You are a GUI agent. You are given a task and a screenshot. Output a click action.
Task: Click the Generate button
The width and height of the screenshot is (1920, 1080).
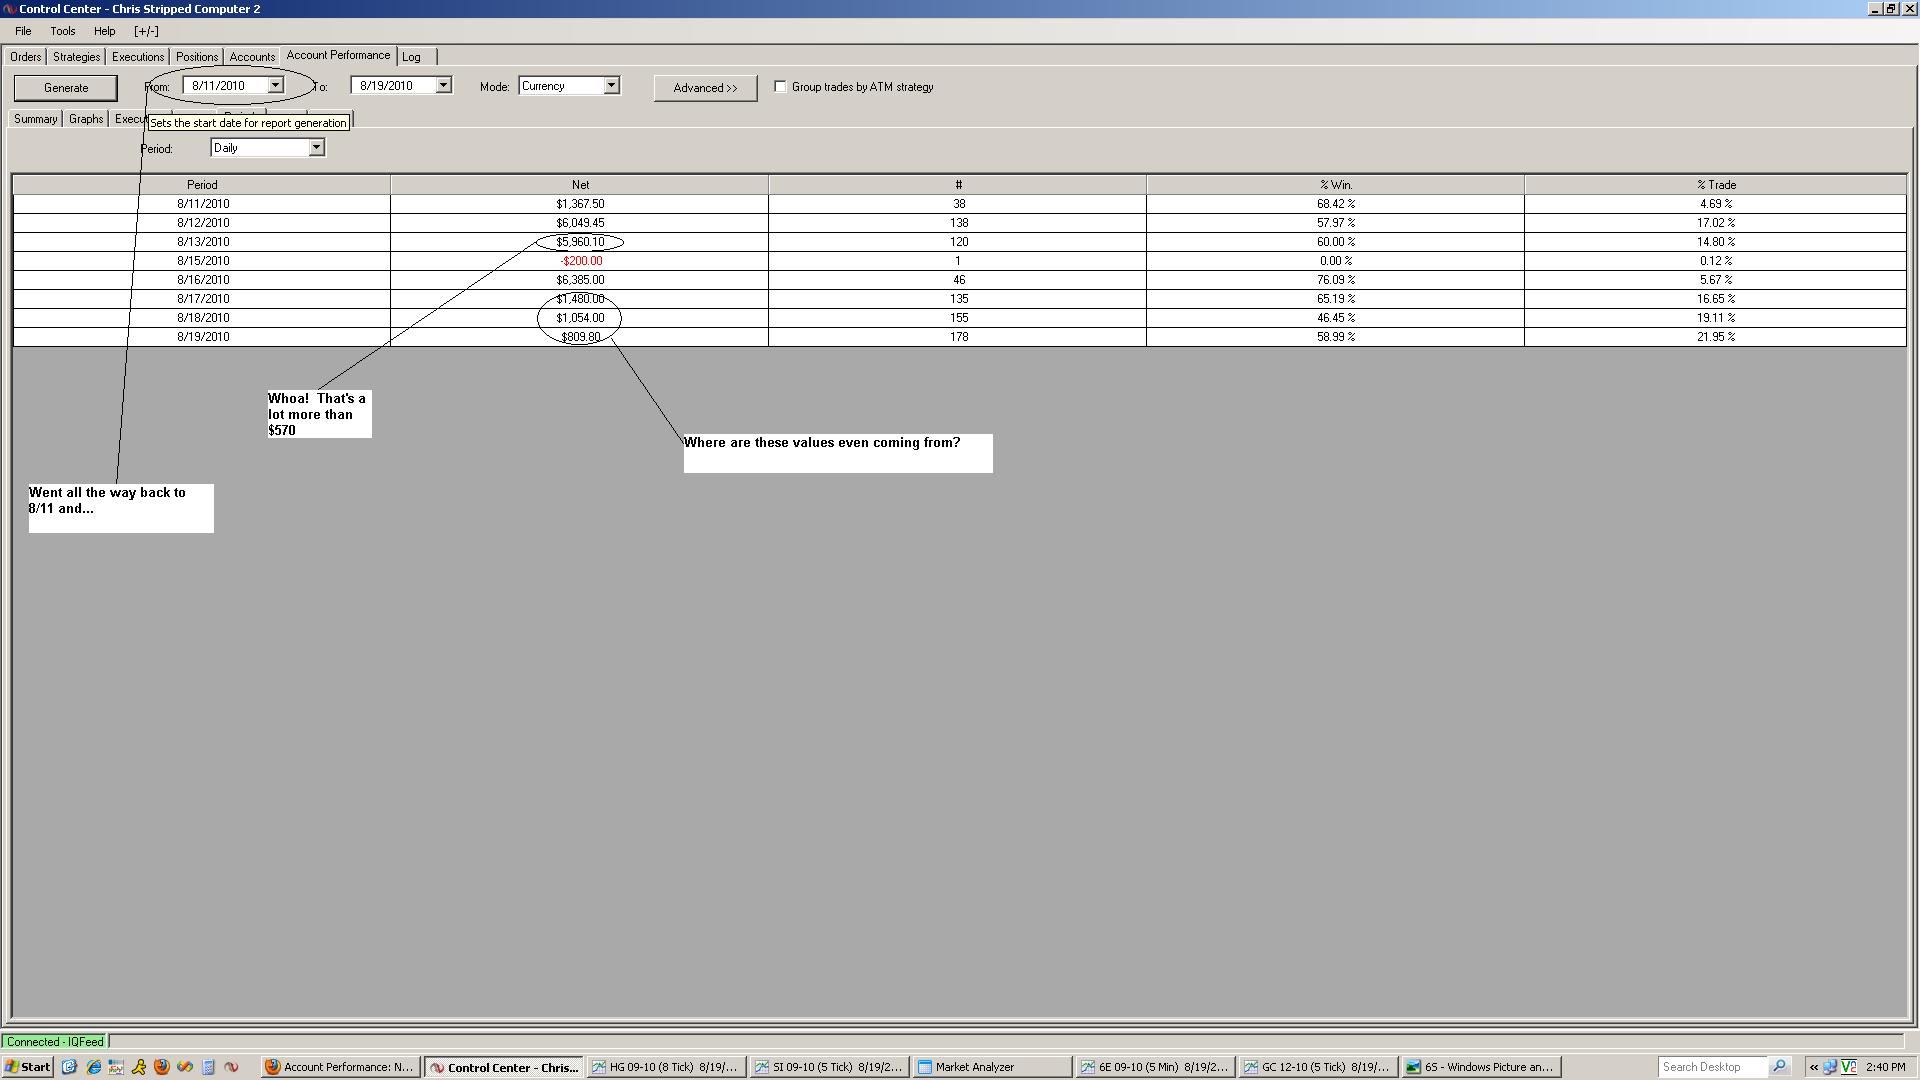[x=66, y=88]
